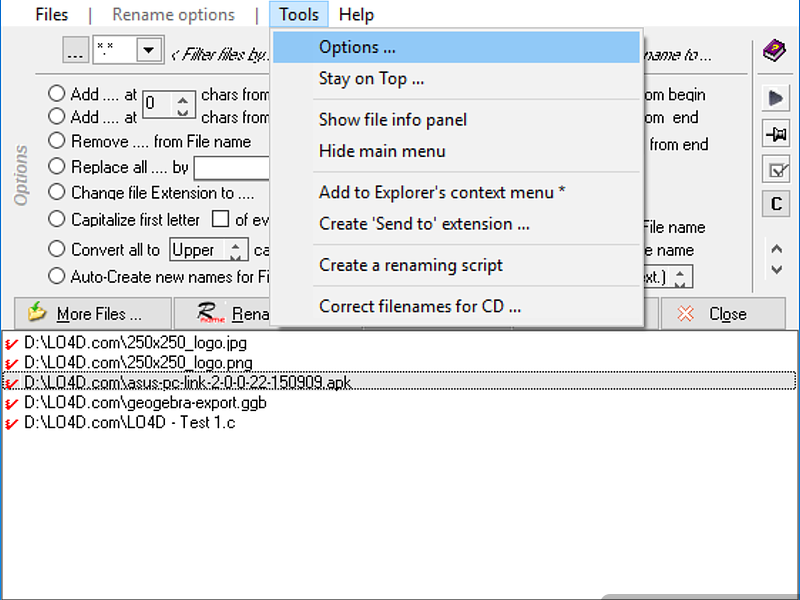The image size is (800, 600).
Task: Choose 'Options ...' in Tools menu
Action: click(x=456, y=47)
